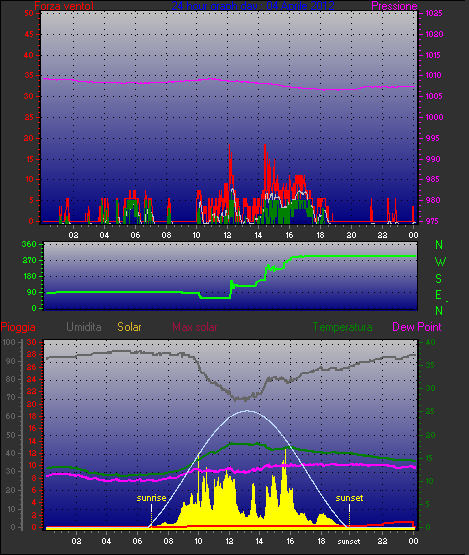Click the Forza vento legend label

click(x=64, y=6)
